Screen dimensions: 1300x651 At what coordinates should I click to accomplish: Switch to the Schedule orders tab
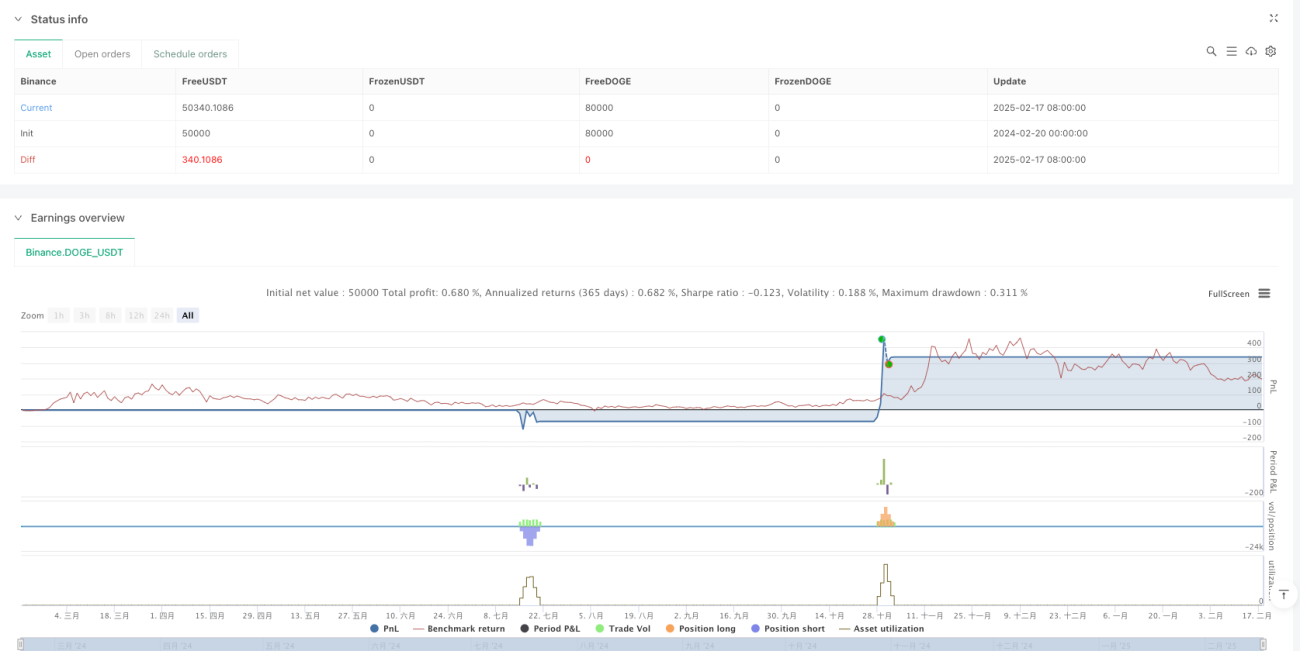click(x=190, y=54)
